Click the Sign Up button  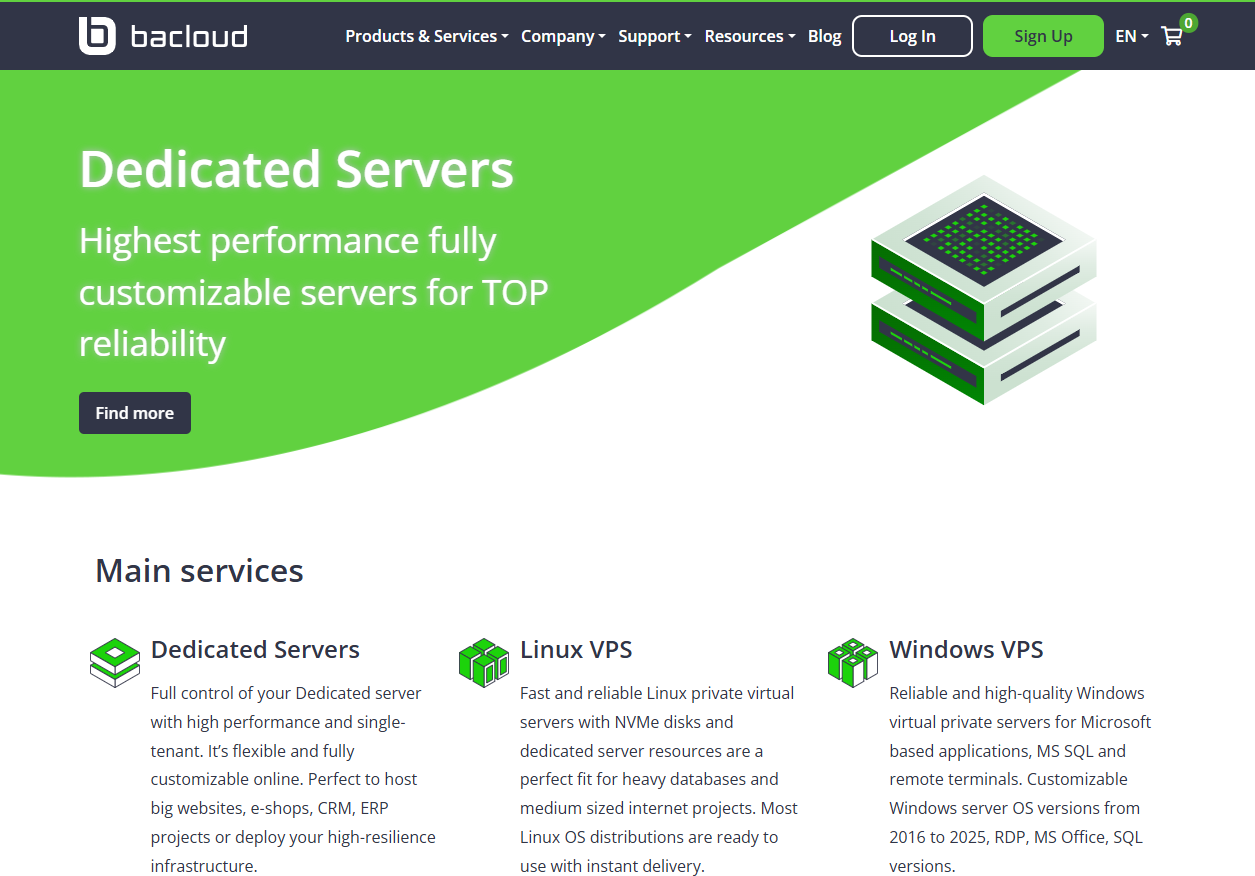point(1043,36)
